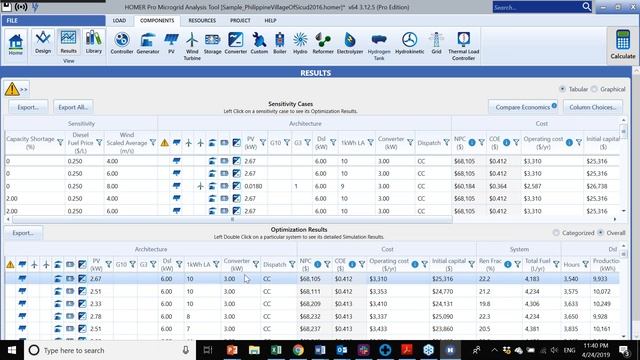Viewport: 640px width, 360px height.
Task: Click the search magnifier icon
Action: (x=587, y=7)
